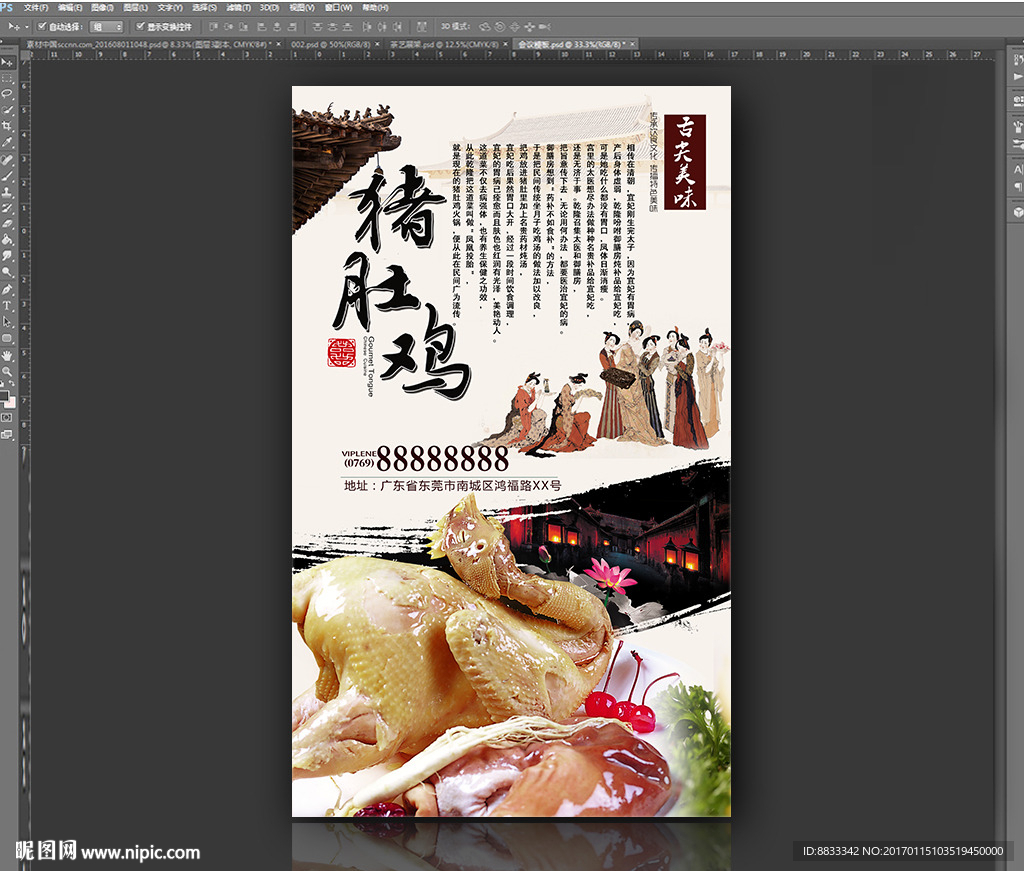
Task: Open the 视图(V) menu
Action: click(302, 8)
